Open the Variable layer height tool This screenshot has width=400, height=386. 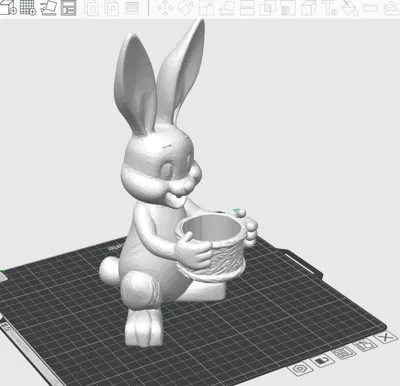(x=132, y=8)
